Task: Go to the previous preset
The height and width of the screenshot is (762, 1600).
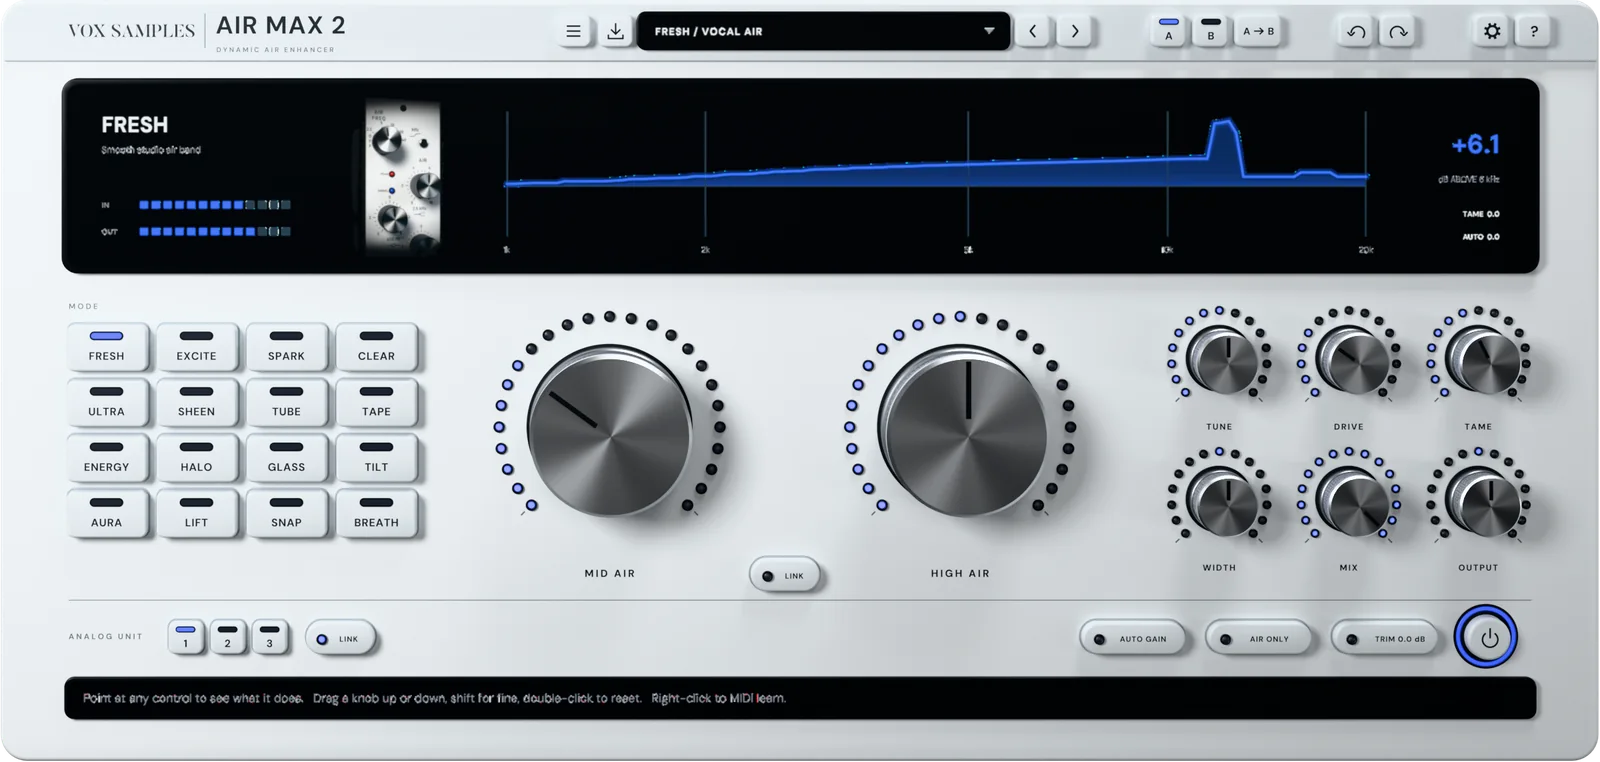Action: pos(1033,31)
